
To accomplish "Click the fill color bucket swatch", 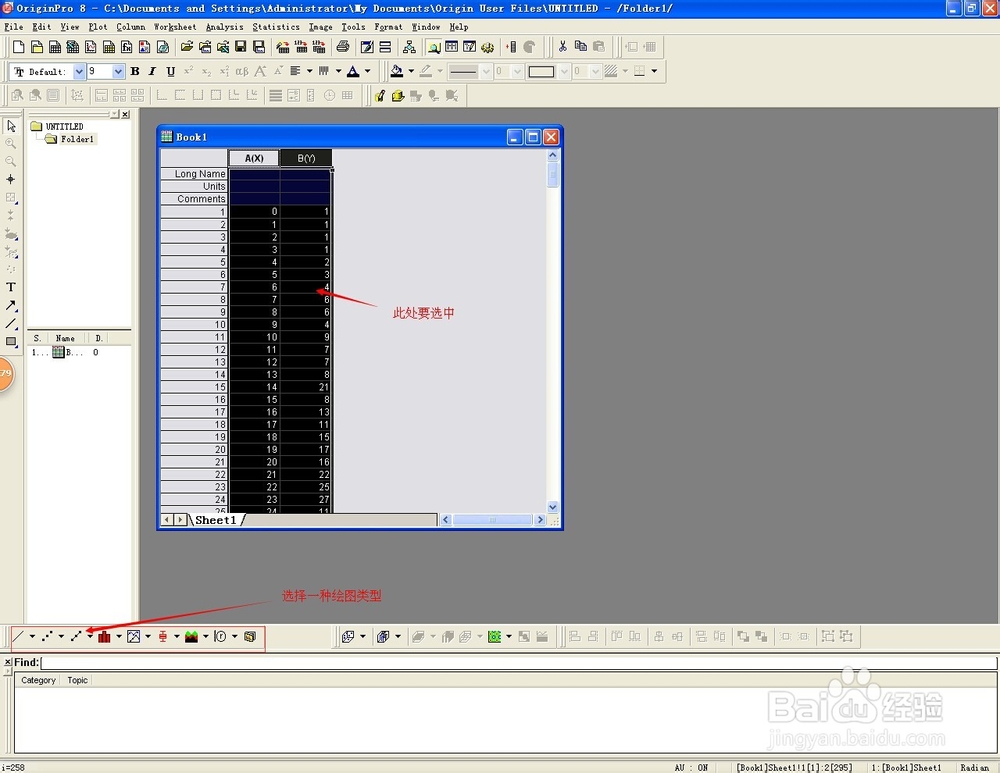I will click(x=397, y=71).
